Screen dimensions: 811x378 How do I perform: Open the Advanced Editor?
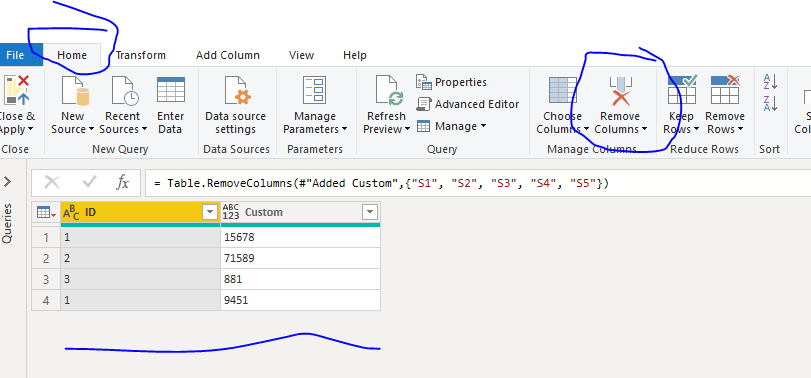(x=468, y=104)
